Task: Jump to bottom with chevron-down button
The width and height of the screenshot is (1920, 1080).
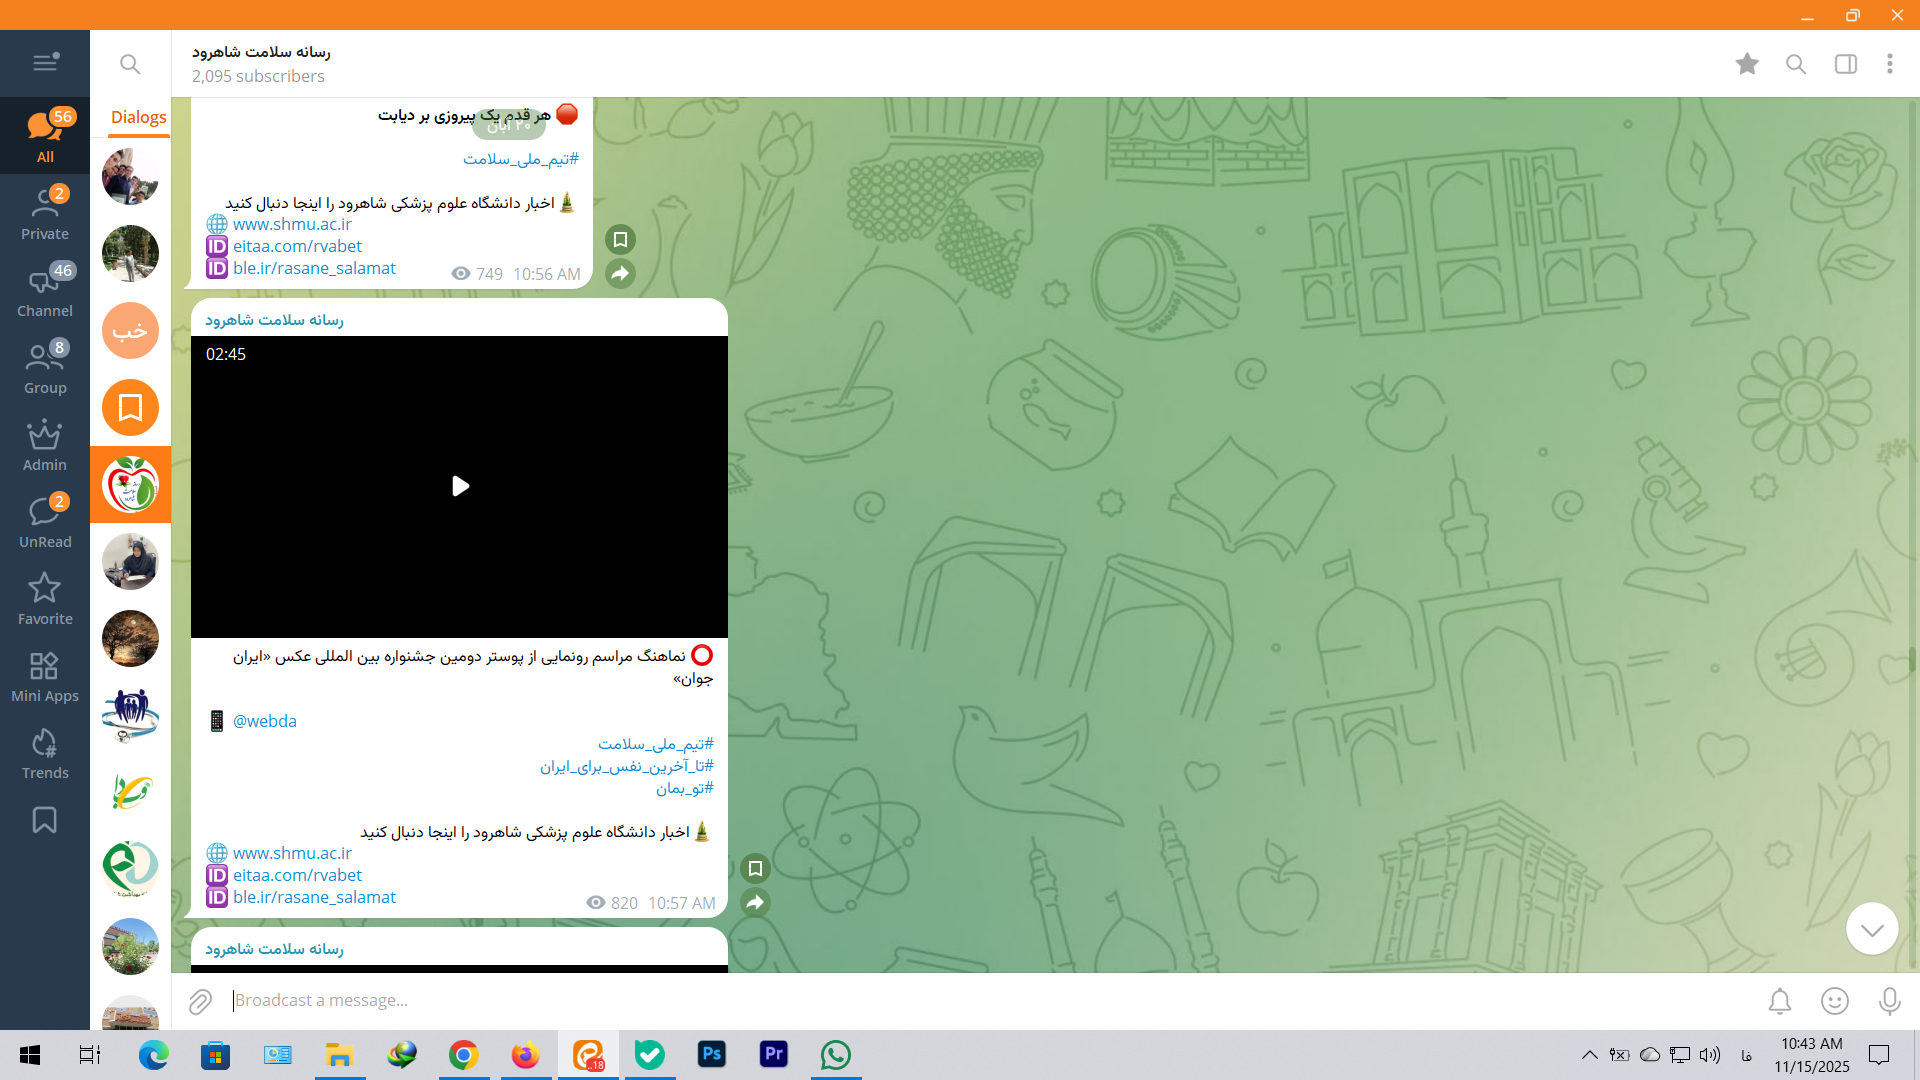Action: (x=1872, y=929)
